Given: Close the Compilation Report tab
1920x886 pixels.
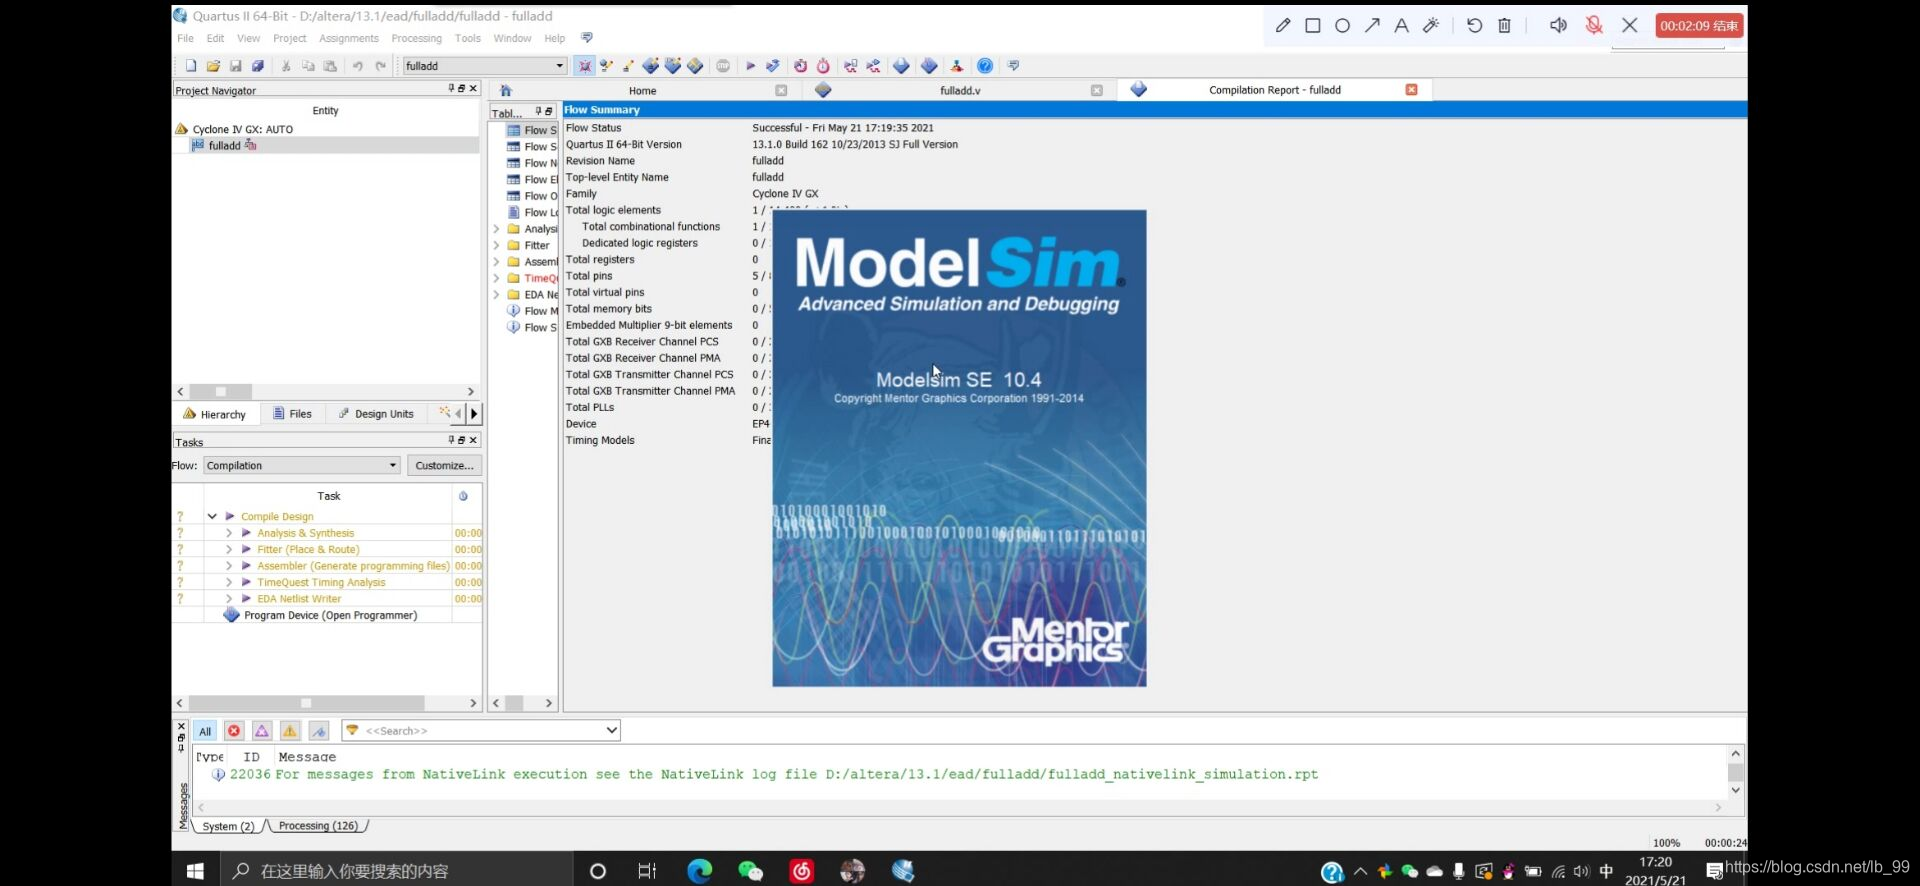Looking at the screenshot, I should coord(1411,90).
